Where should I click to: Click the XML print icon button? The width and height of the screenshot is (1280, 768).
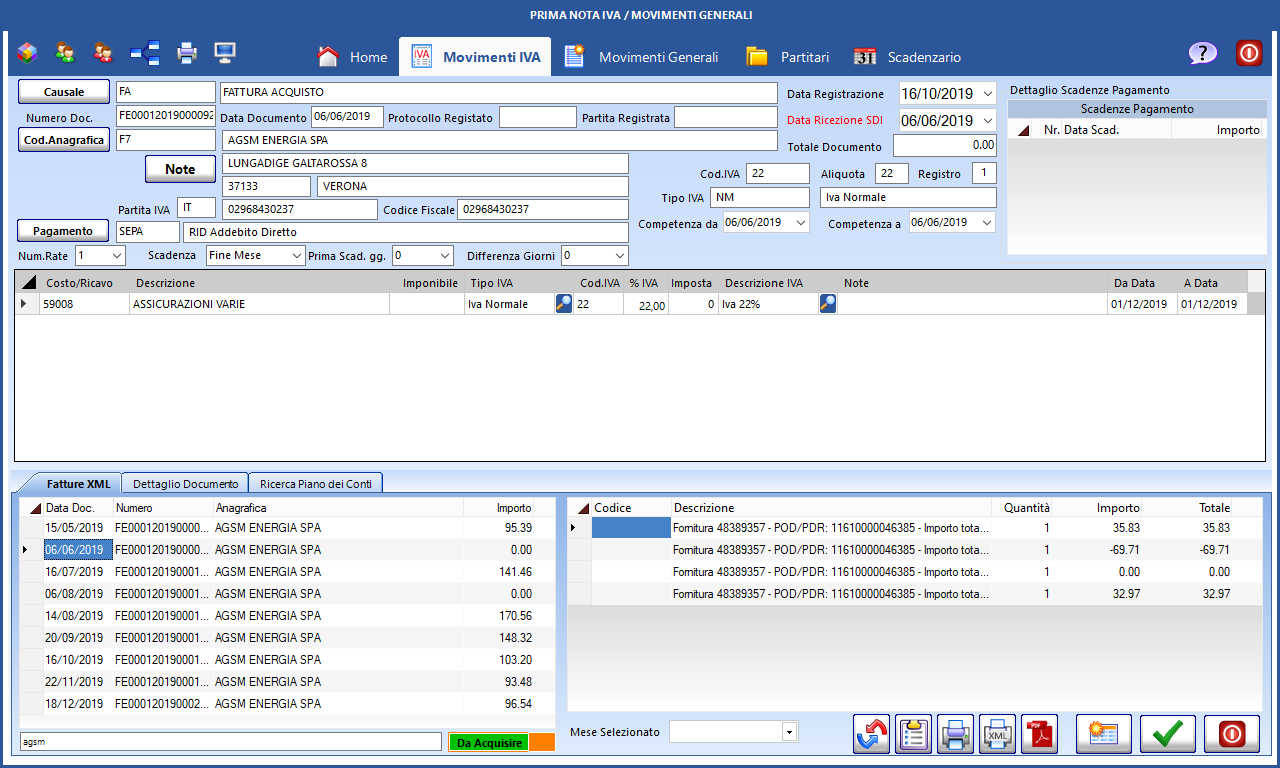(997, 733)
